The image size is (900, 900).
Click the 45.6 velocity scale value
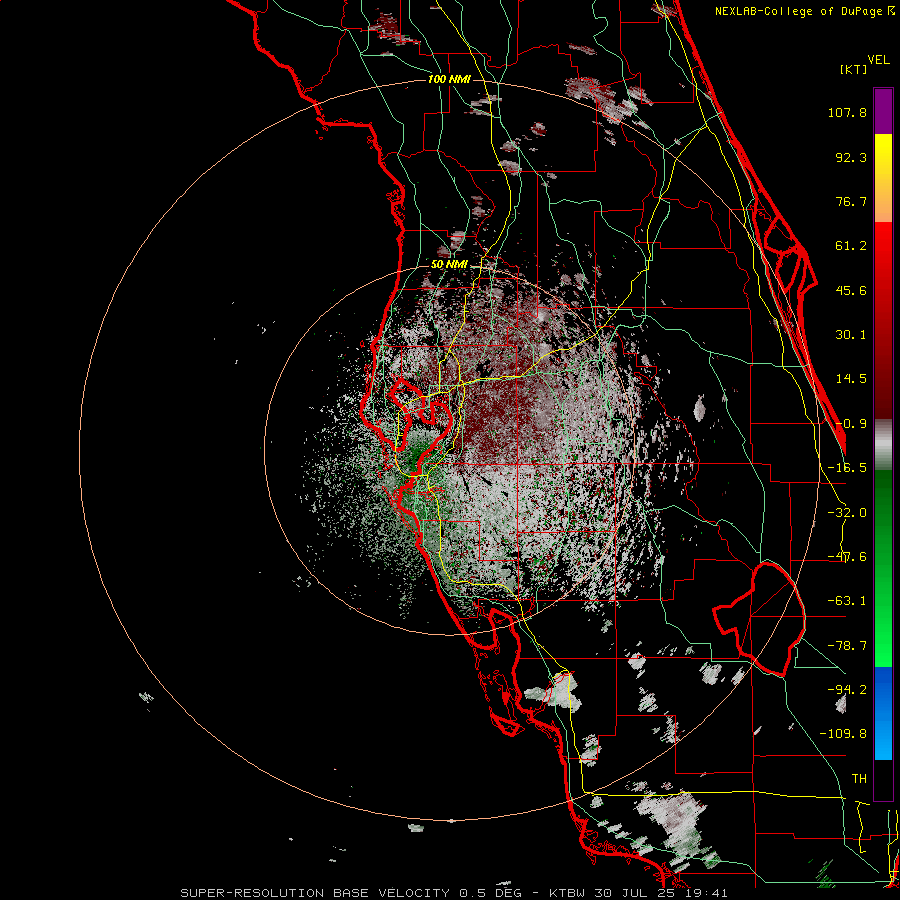point(851,290)
